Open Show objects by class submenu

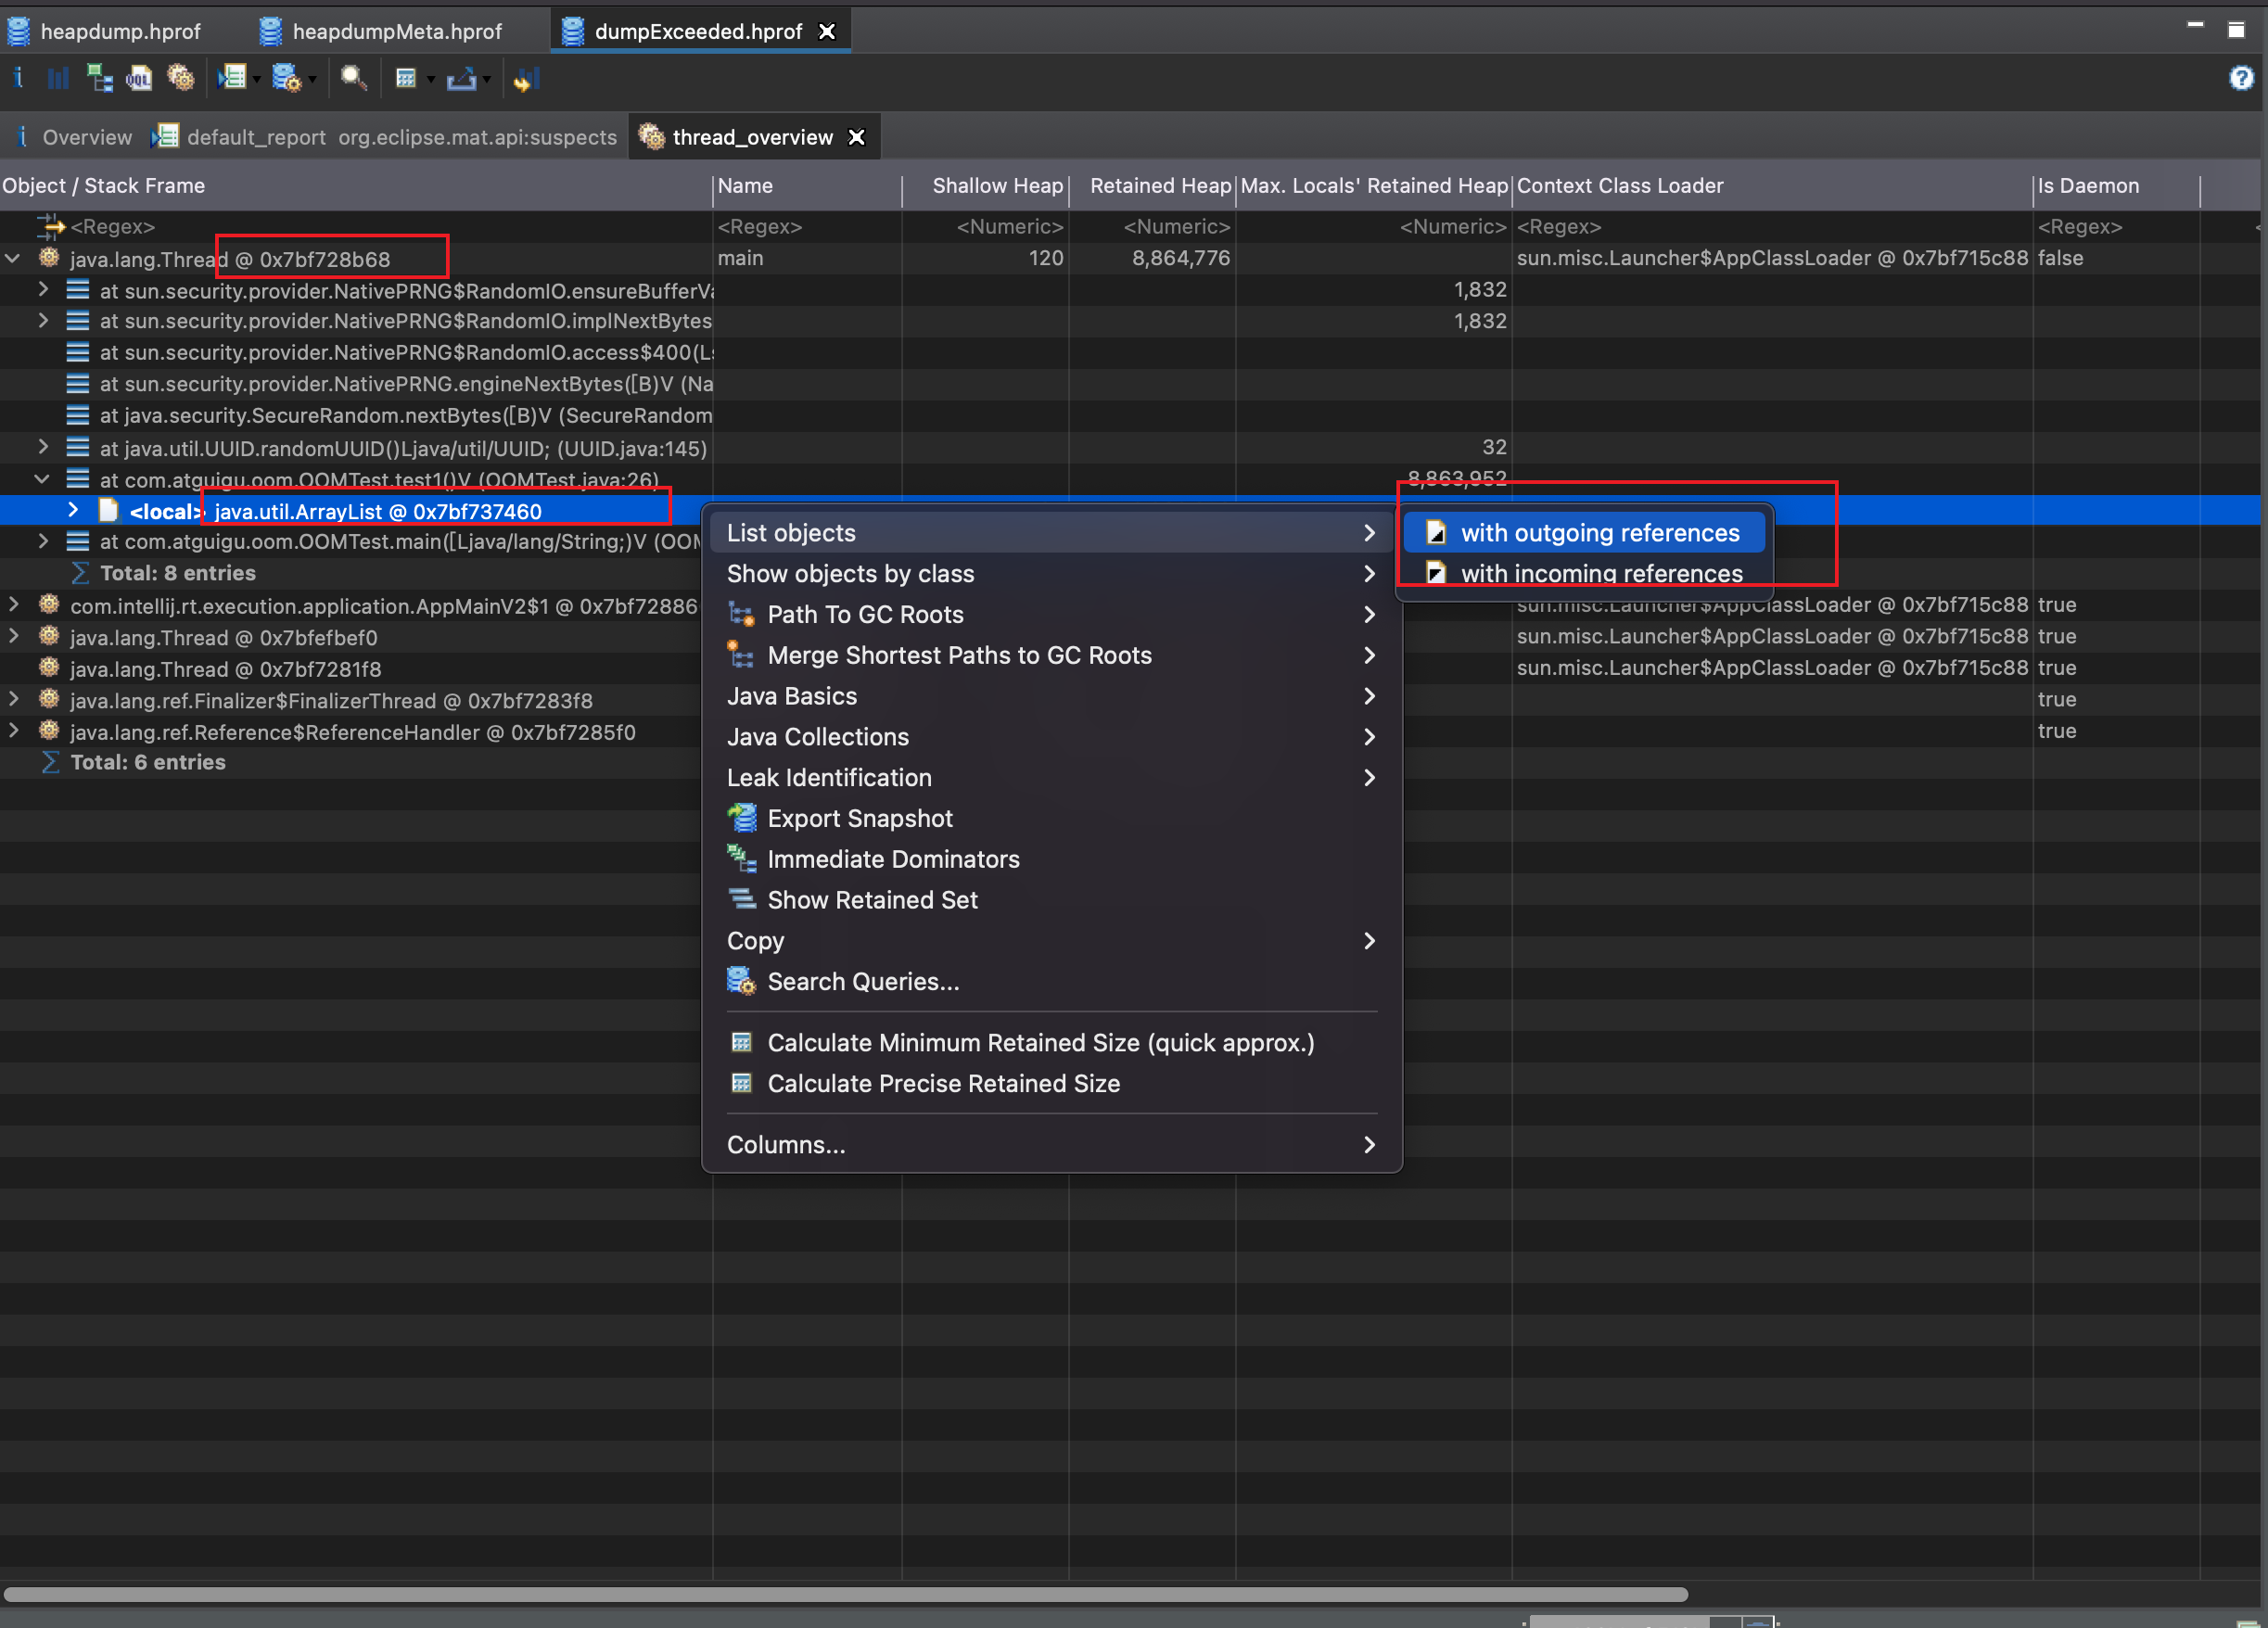click(x=1052, y=574)
